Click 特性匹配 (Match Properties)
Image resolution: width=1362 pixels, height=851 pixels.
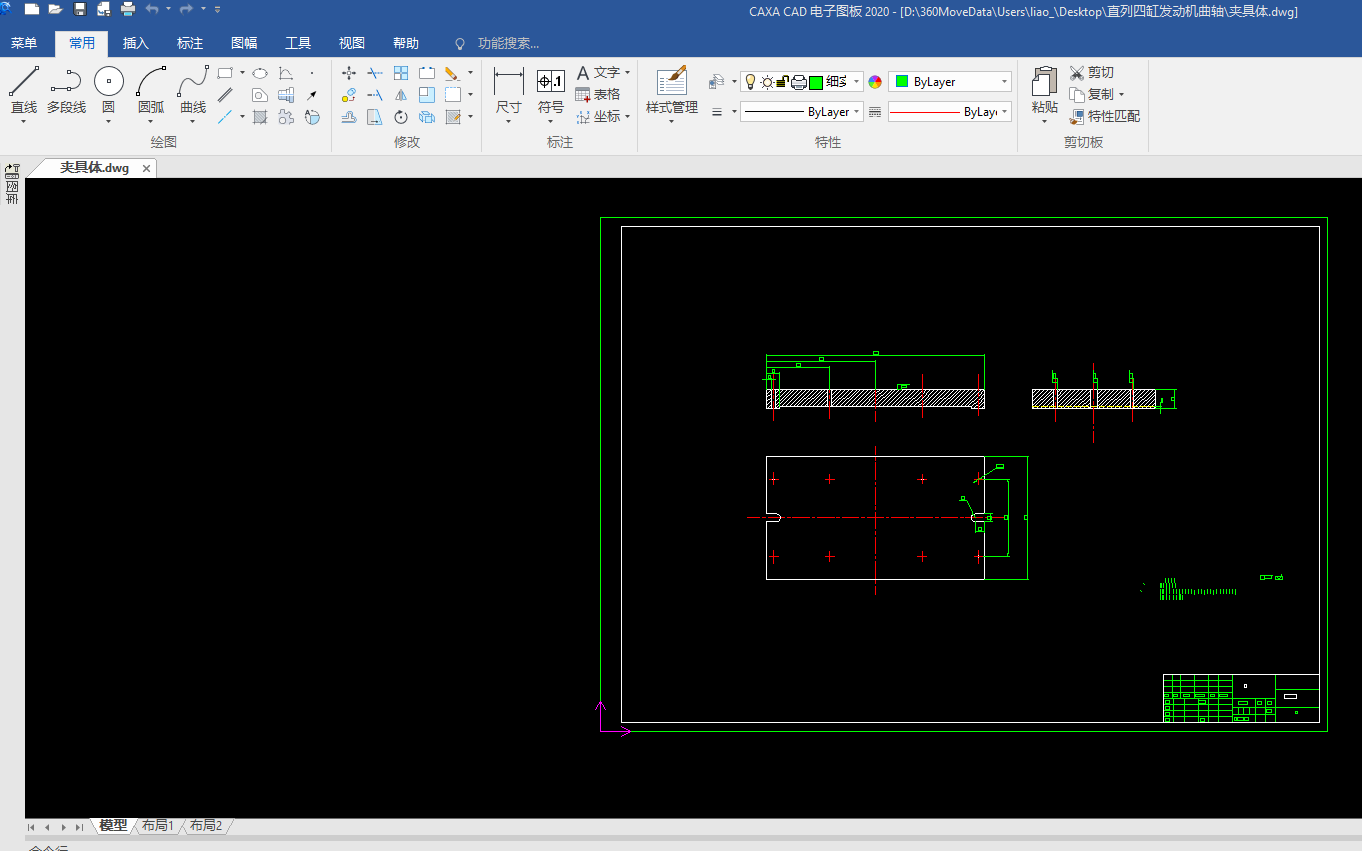click(x=1105, y=117)
